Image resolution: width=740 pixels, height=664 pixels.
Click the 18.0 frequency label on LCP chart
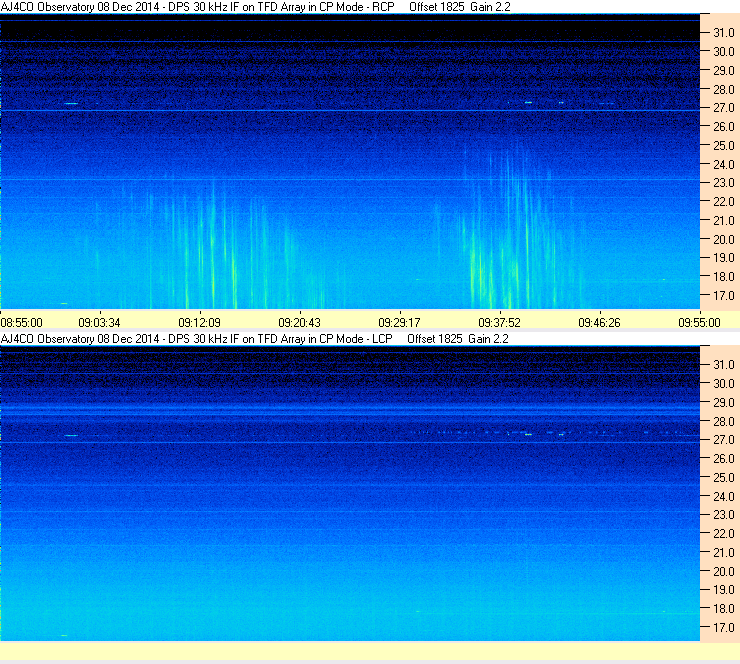[x=724, y=609]
